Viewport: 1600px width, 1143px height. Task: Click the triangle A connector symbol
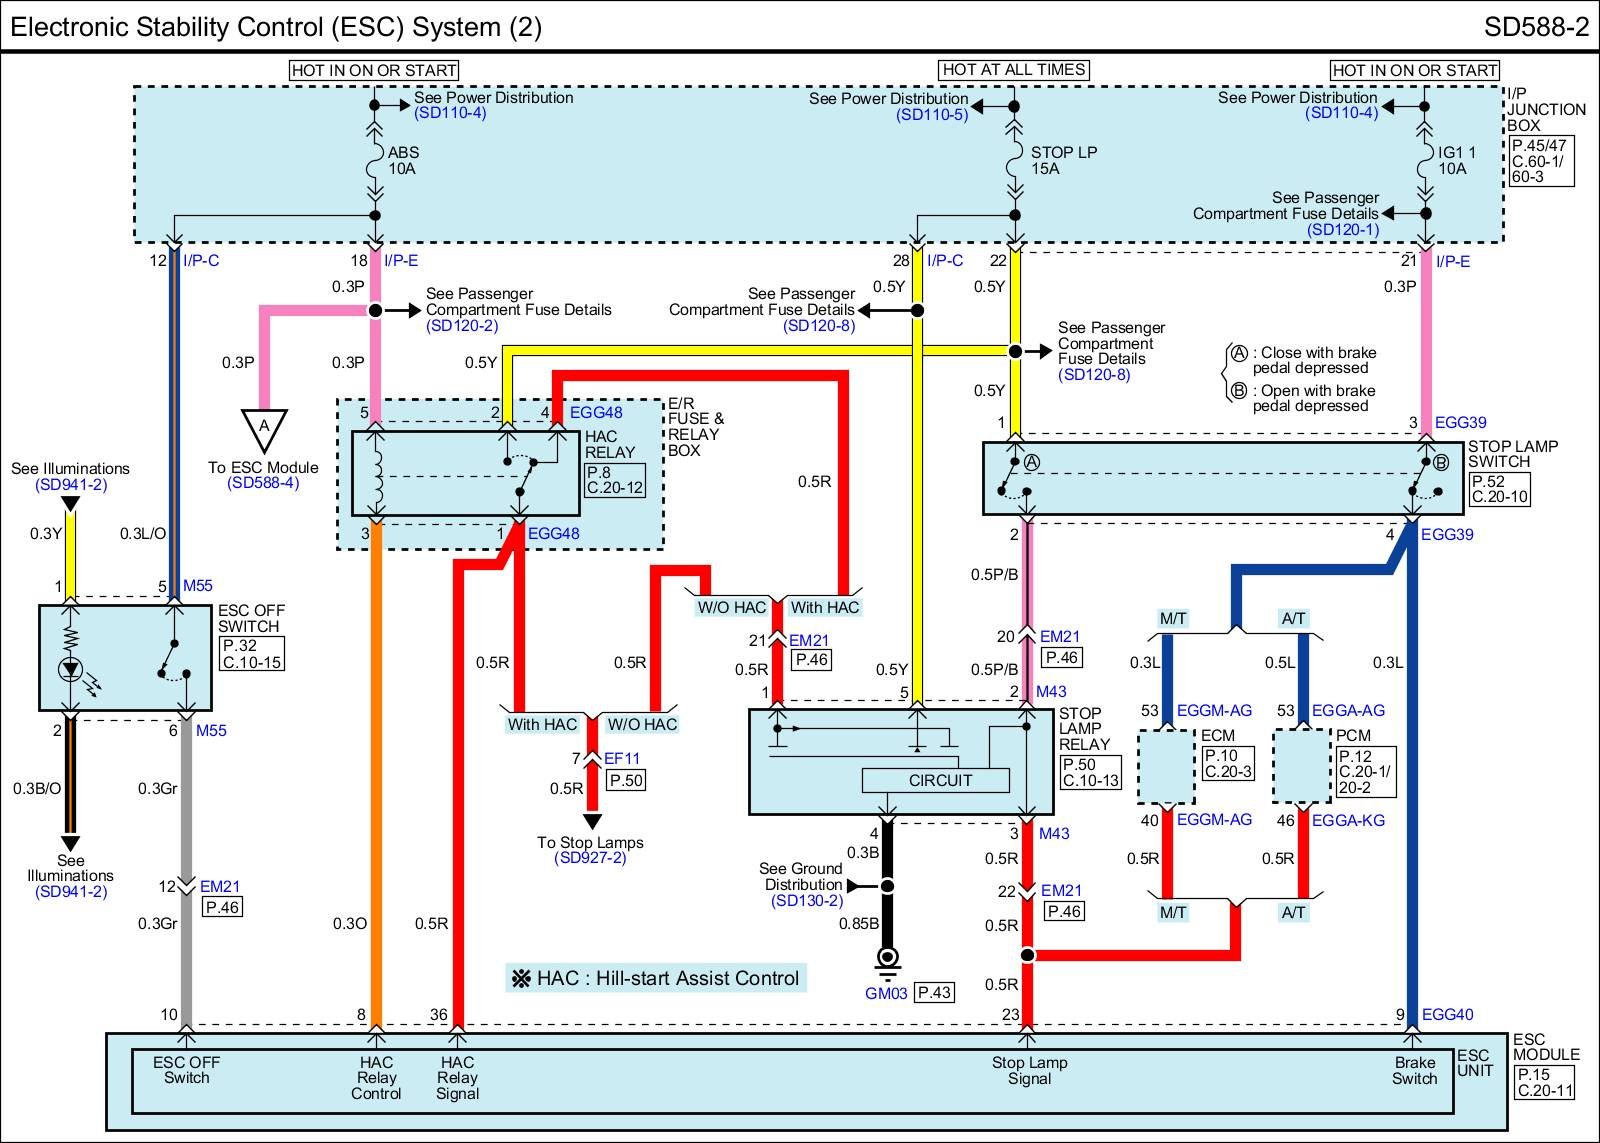264,429
